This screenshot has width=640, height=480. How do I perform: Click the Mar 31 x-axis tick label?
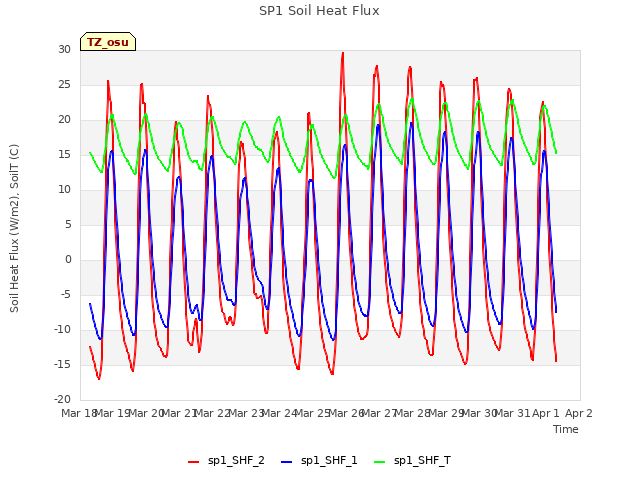click(512, 413)
